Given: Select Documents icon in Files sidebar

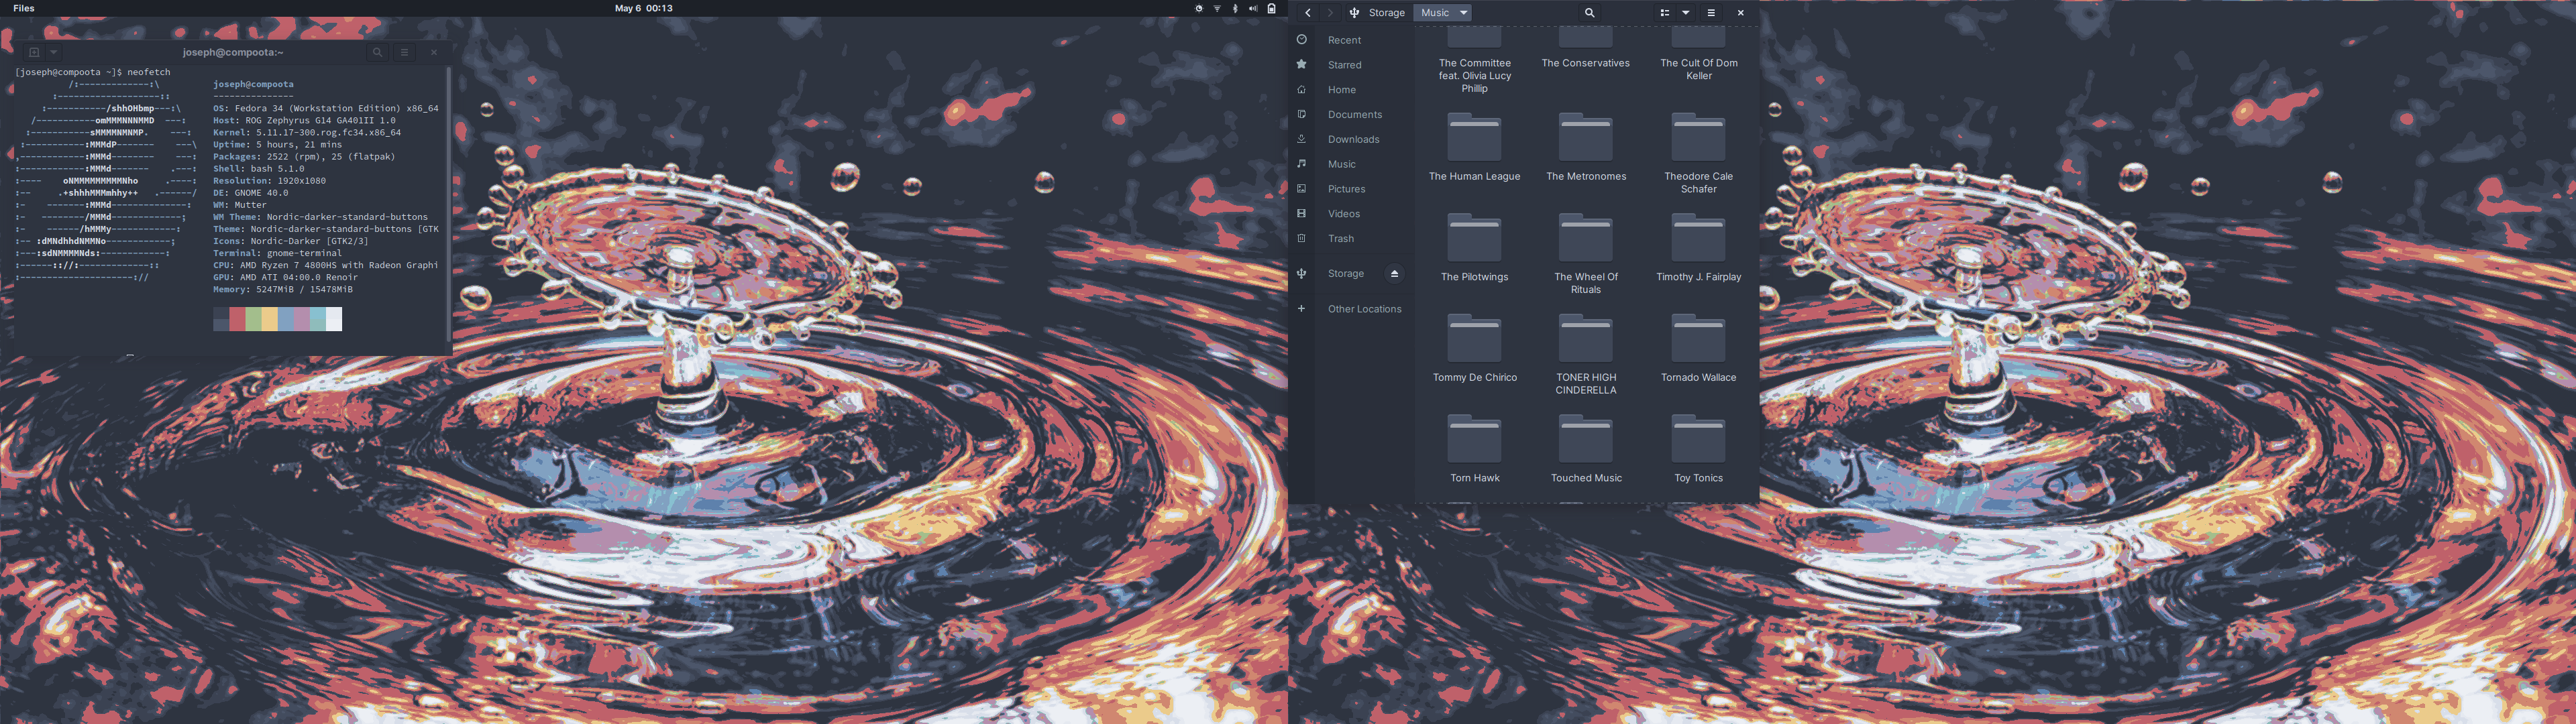Looking at the screenshot, I should click(1301, 114).
